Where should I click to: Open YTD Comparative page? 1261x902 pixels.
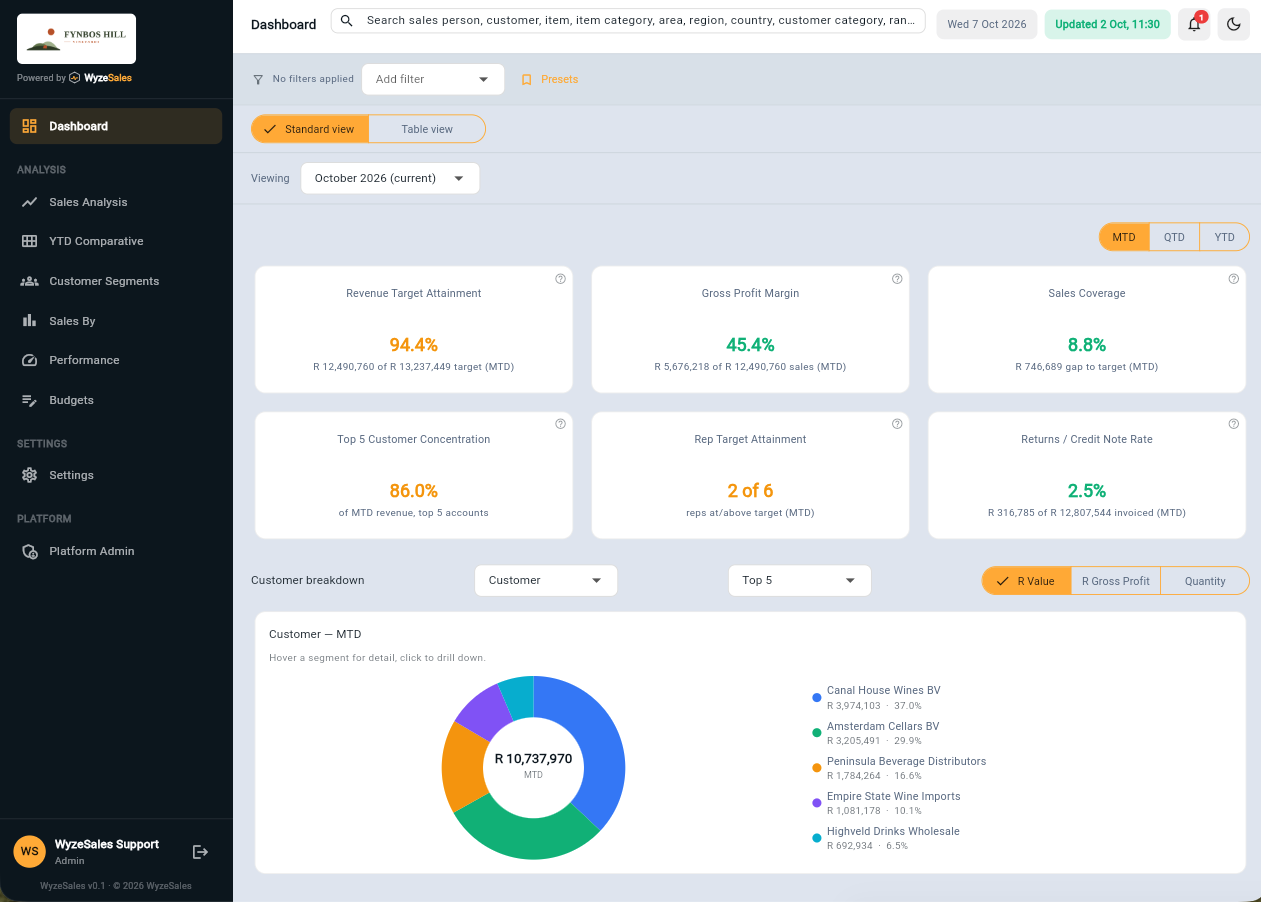[116, 241]
